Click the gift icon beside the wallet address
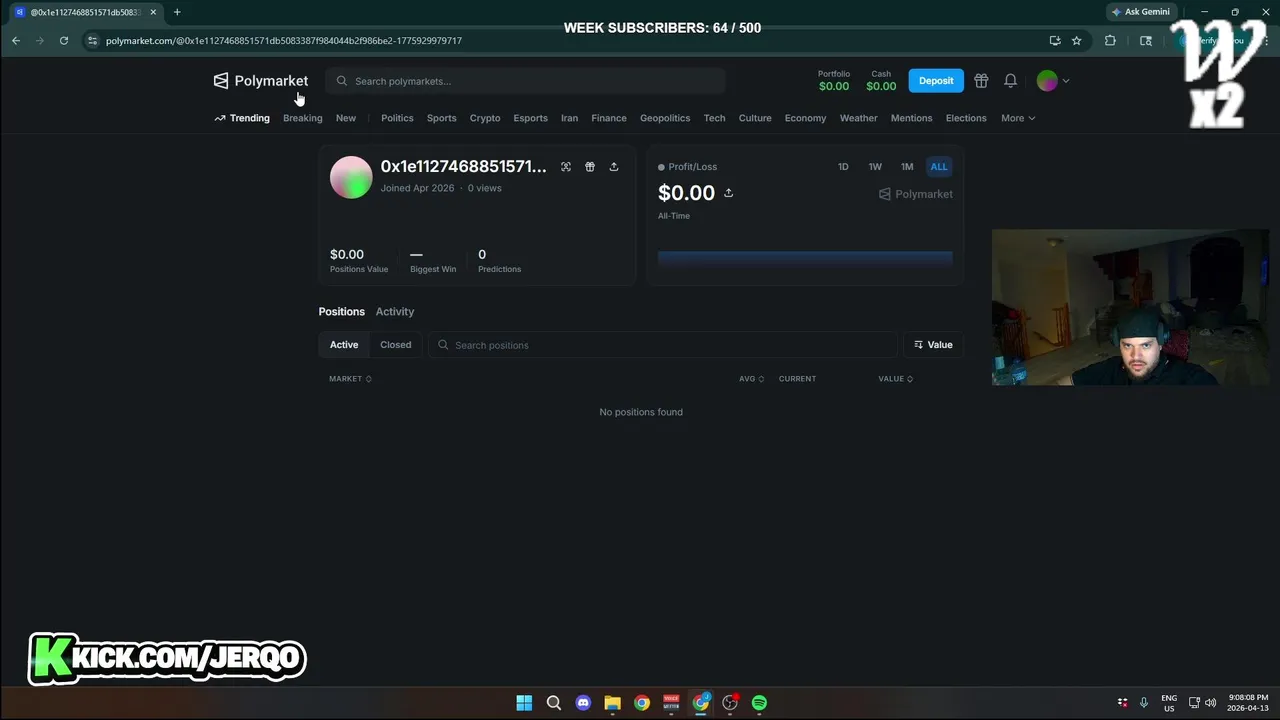Screen dimensions: 1280x720 coord(590,167)
